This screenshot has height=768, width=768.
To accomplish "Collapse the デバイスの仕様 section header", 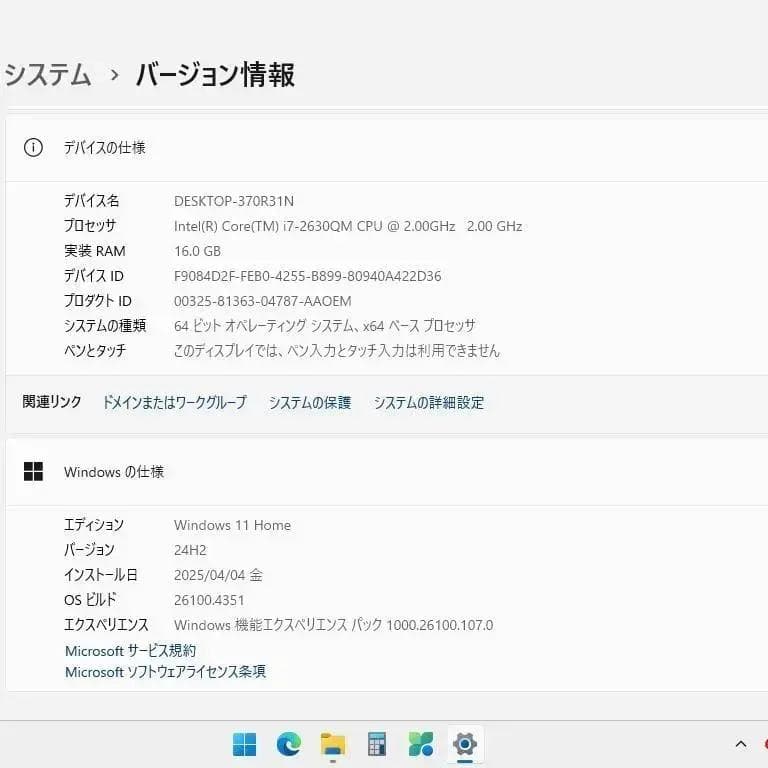I will [387, 148].
